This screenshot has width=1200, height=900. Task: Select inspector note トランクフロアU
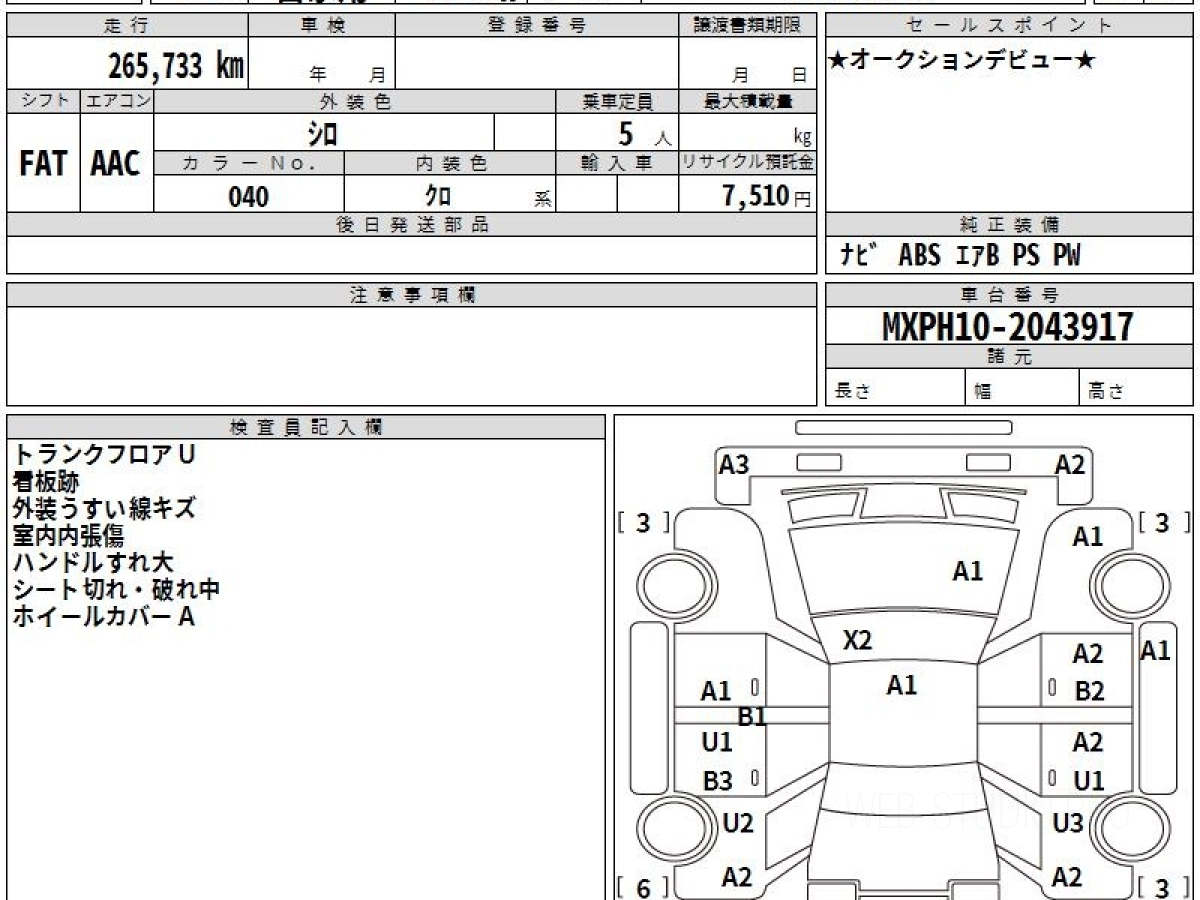(x=104, y=454)
